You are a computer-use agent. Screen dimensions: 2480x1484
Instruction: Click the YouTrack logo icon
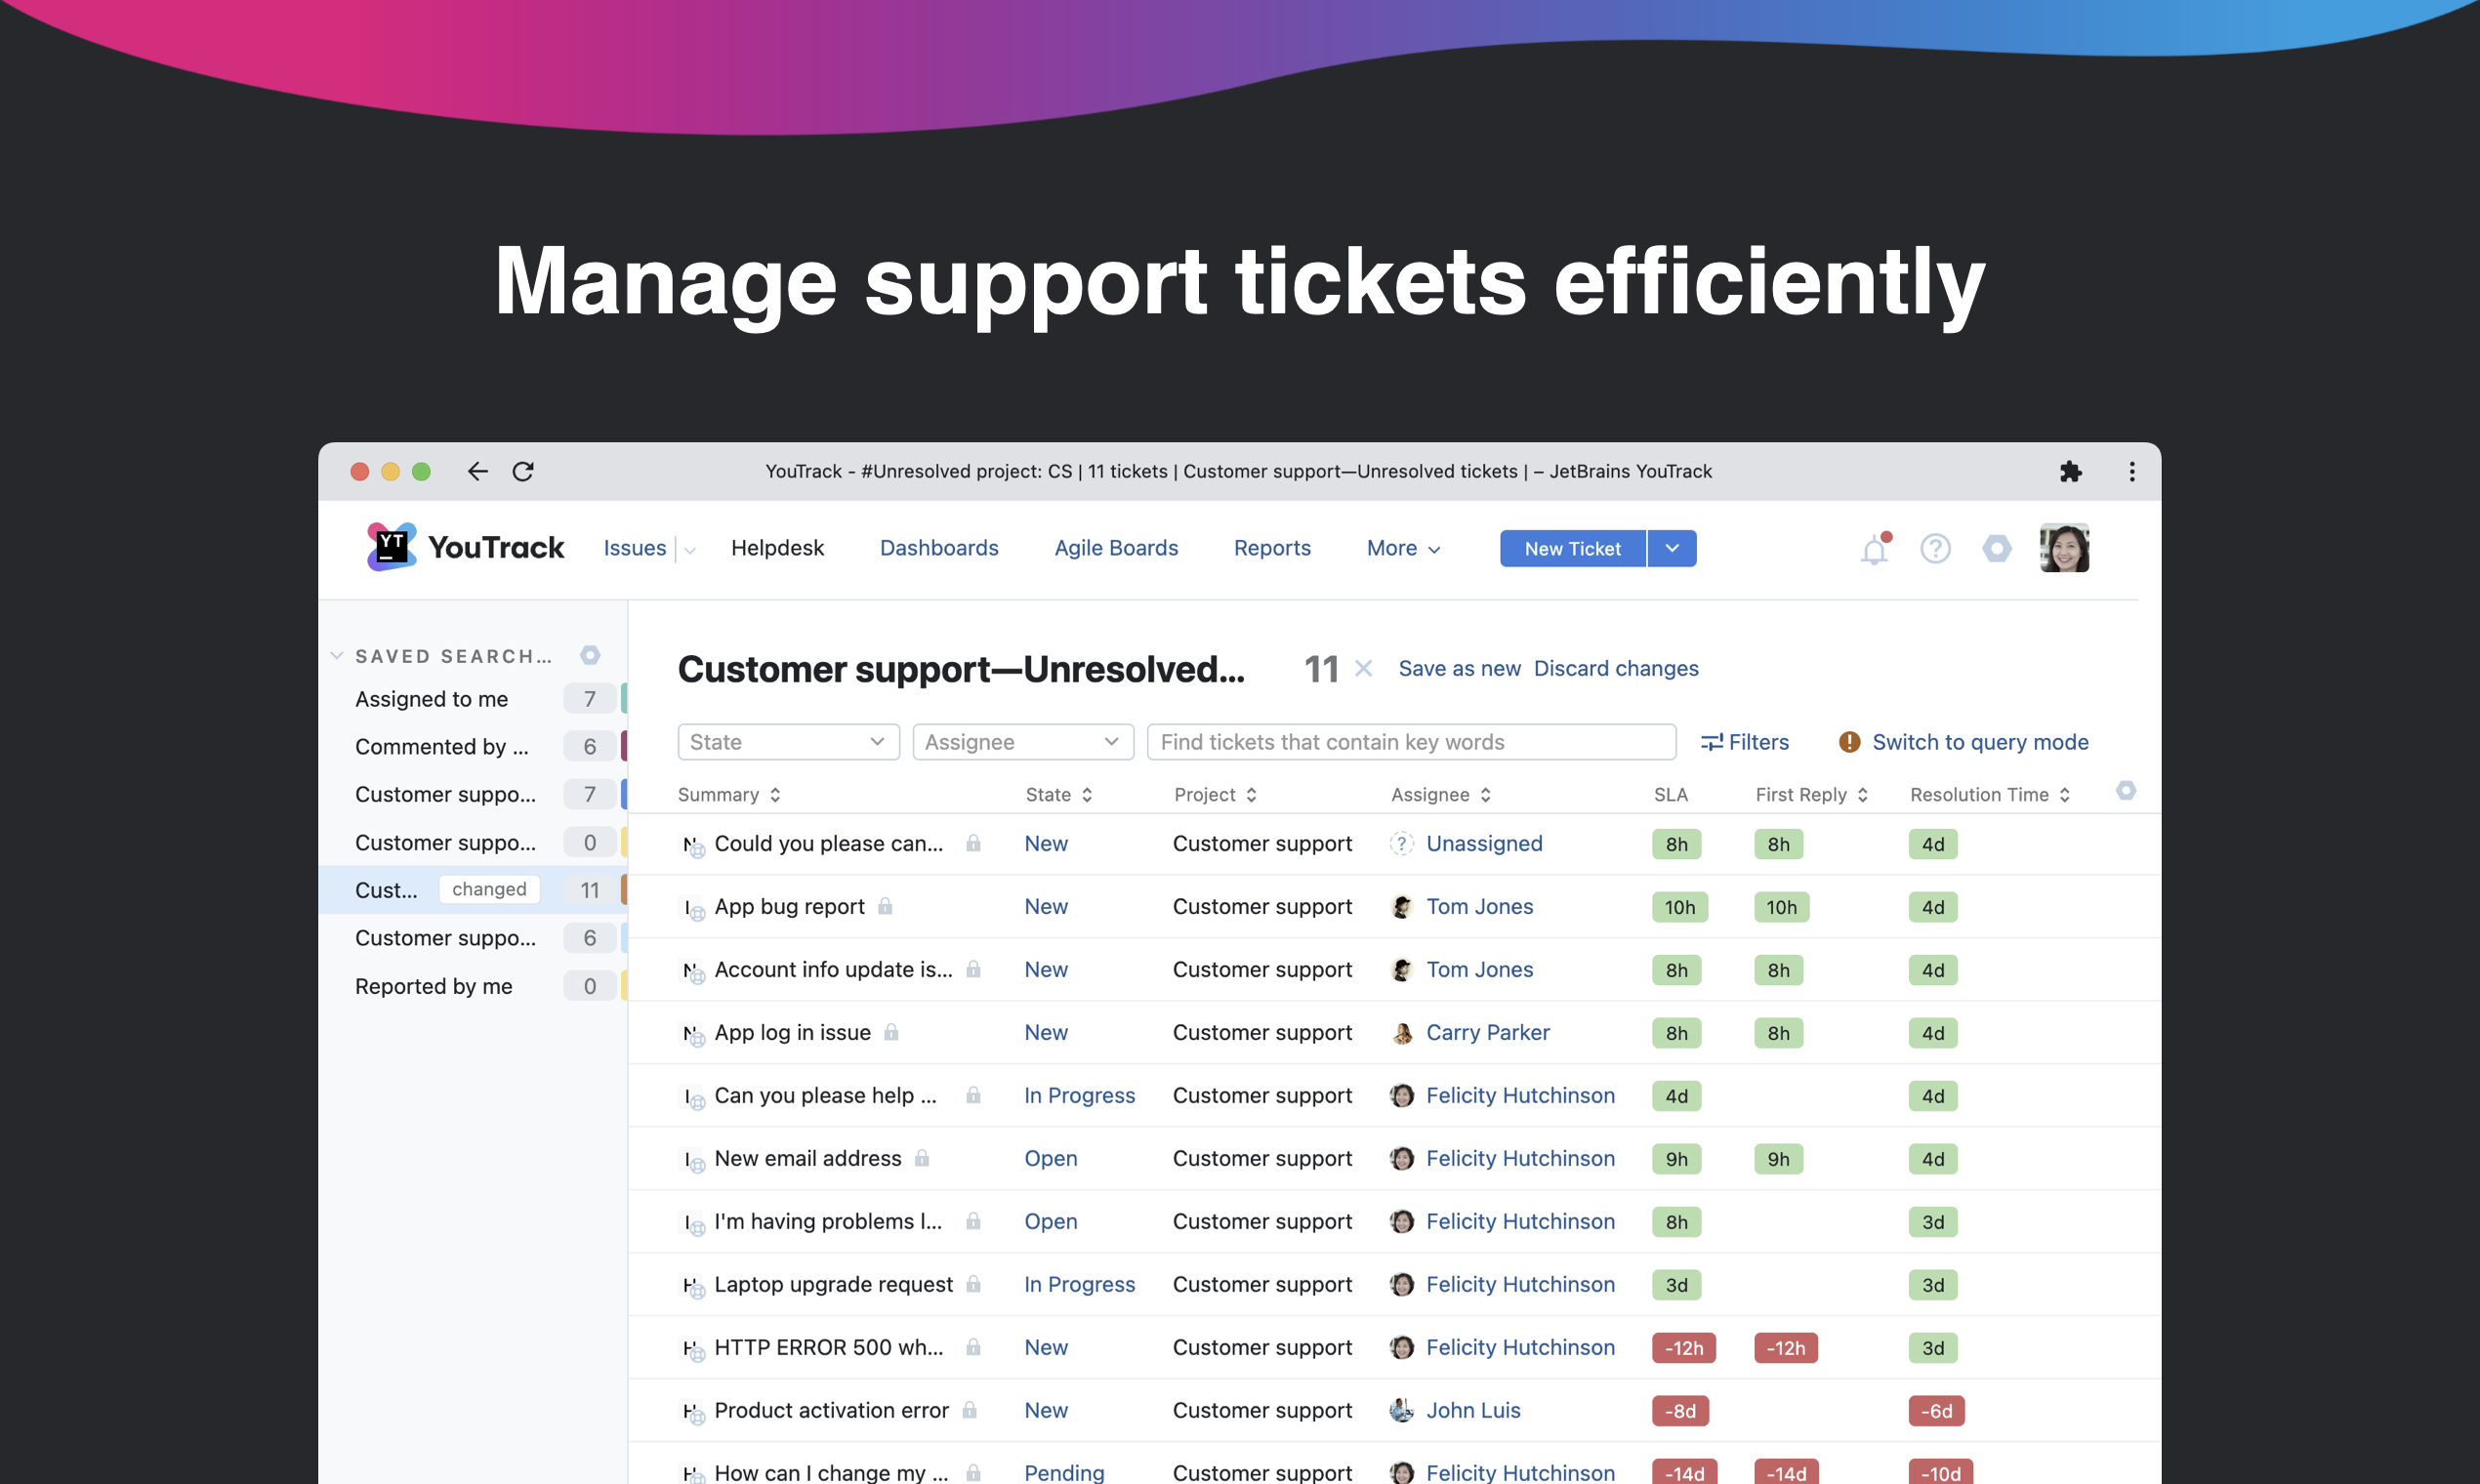(x=391, y=547)
